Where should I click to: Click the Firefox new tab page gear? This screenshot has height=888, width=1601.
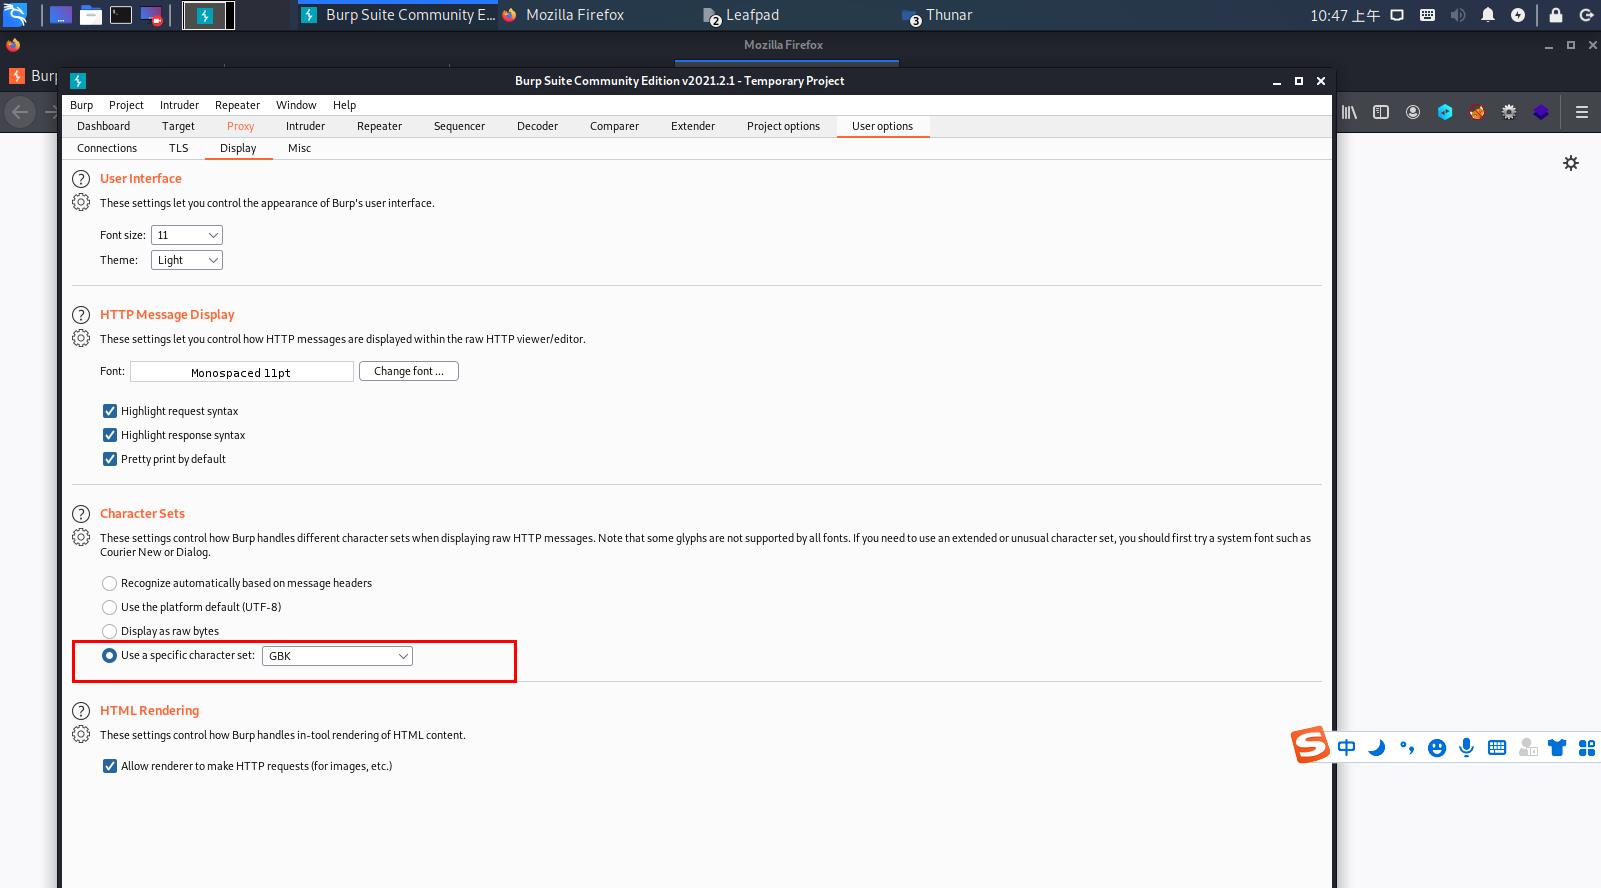1571,163
